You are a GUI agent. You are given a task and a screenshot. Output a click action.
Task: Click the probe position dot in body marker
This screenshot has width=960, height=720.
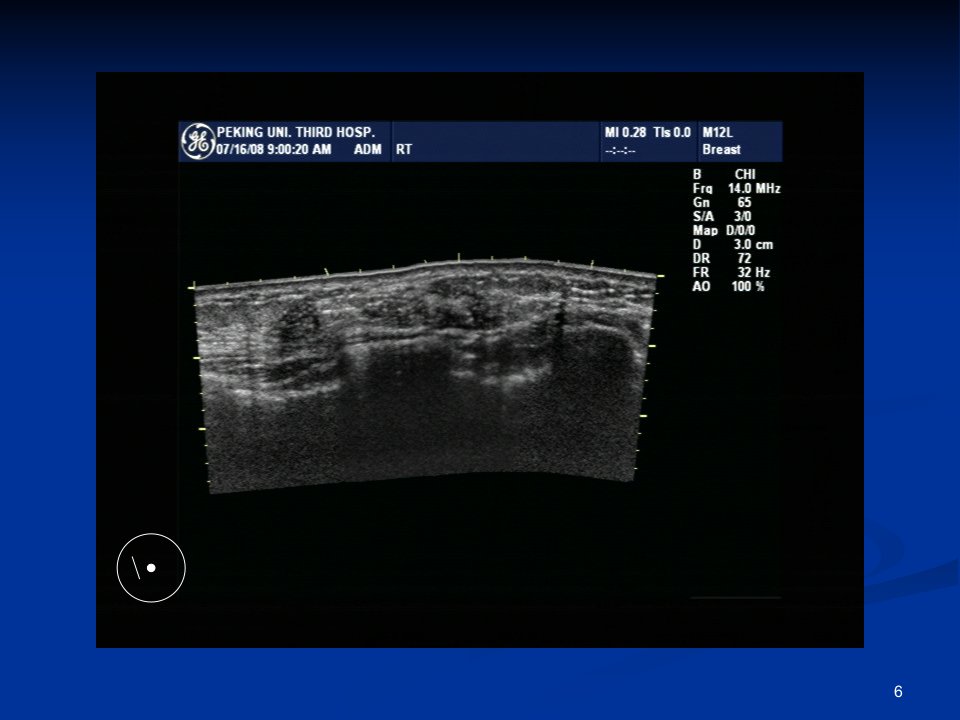coord(151,568)
